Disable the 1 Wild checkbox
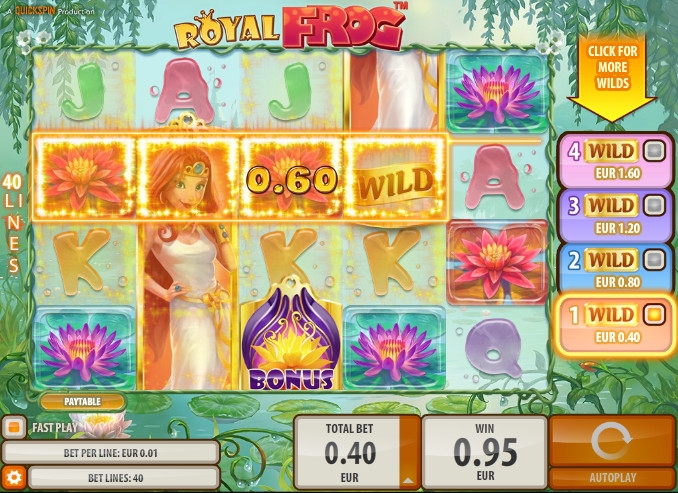 click(654, 314)
